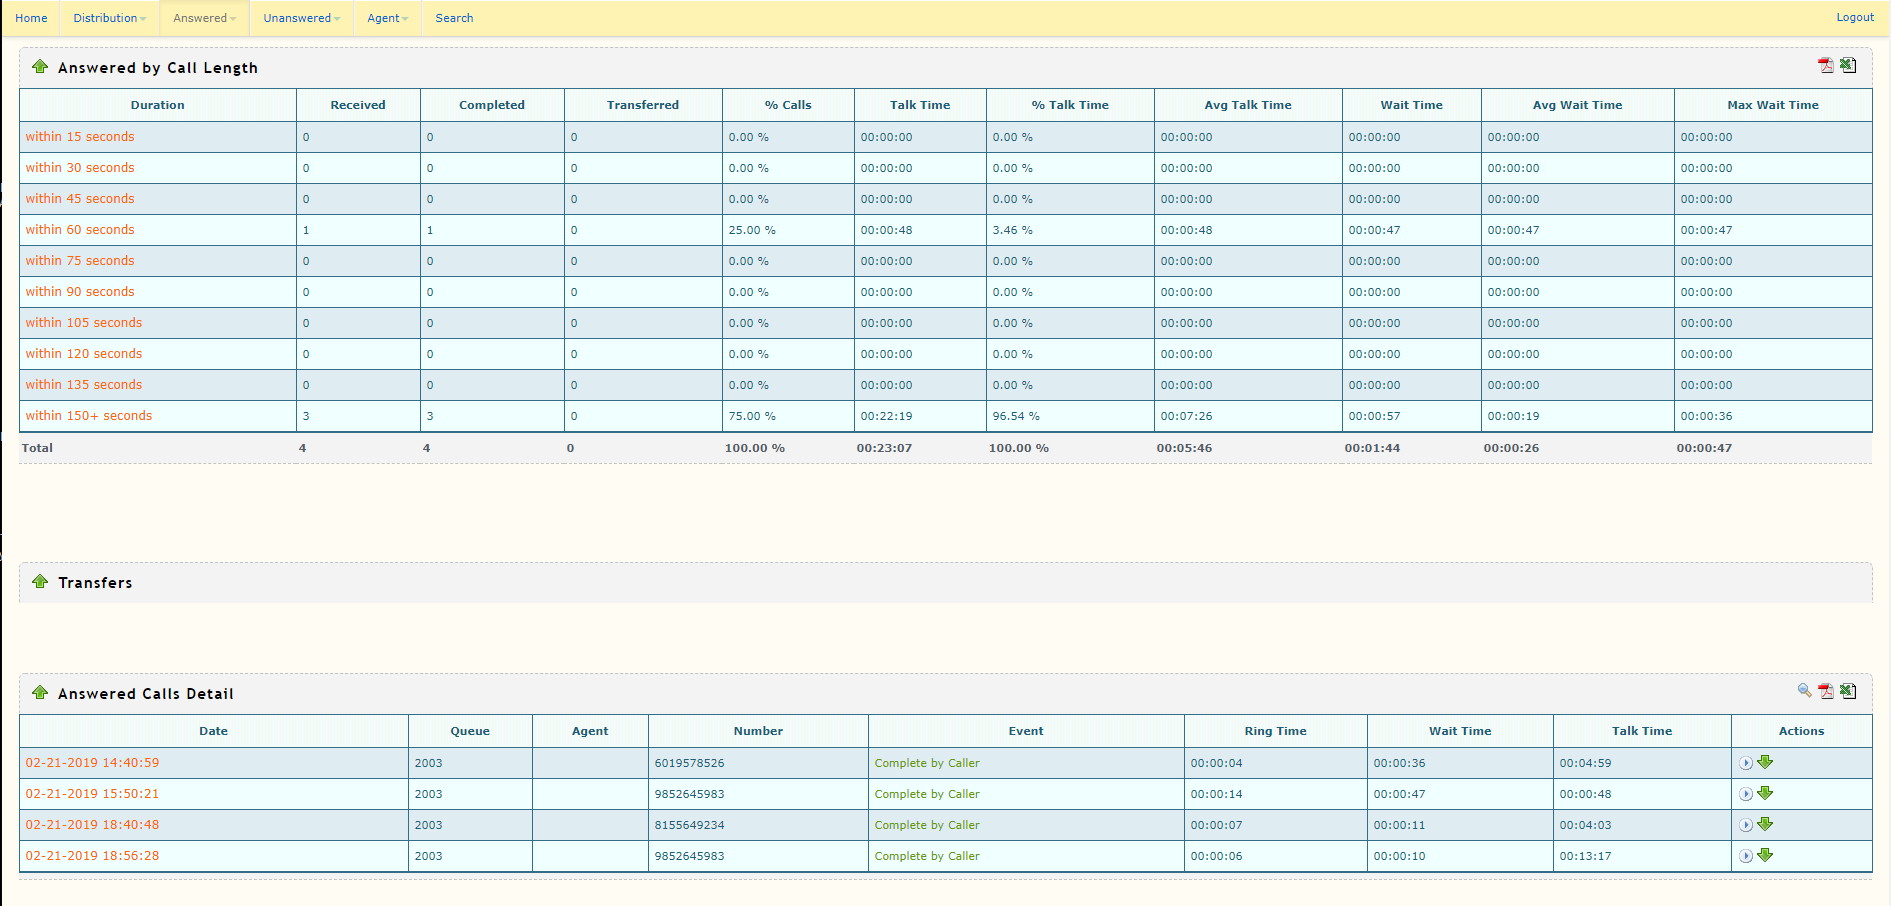Open the Distribution dropdown menu

(x=109, y=18)
